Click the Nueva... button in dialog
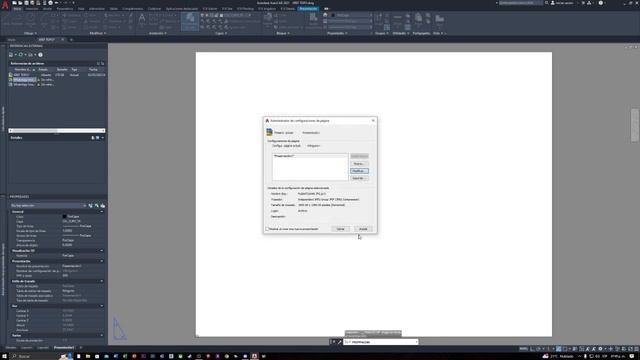Image resolution: width=640 pixels, height=360 pixels. [359, 164]
